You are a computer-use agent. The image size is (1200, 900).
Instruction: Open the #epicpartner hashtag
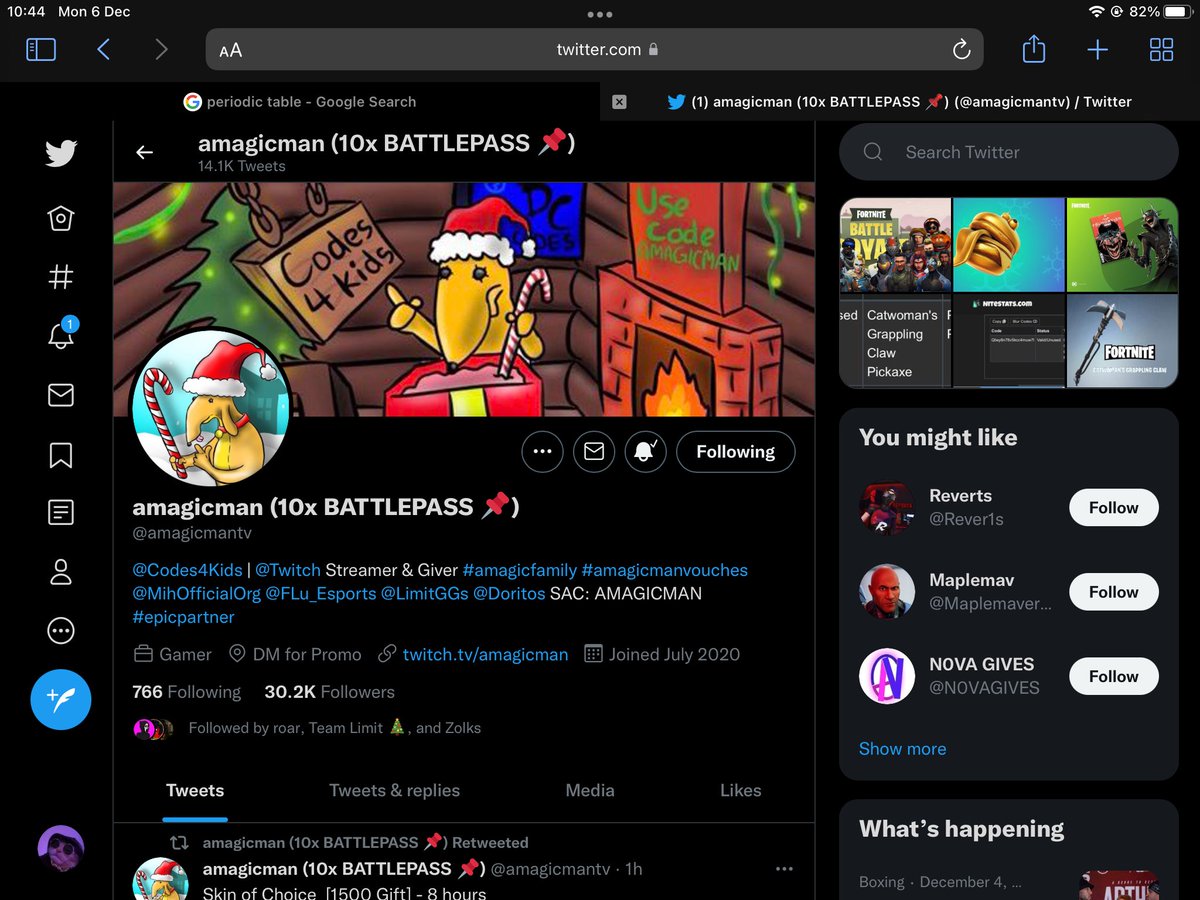(183, 617)
